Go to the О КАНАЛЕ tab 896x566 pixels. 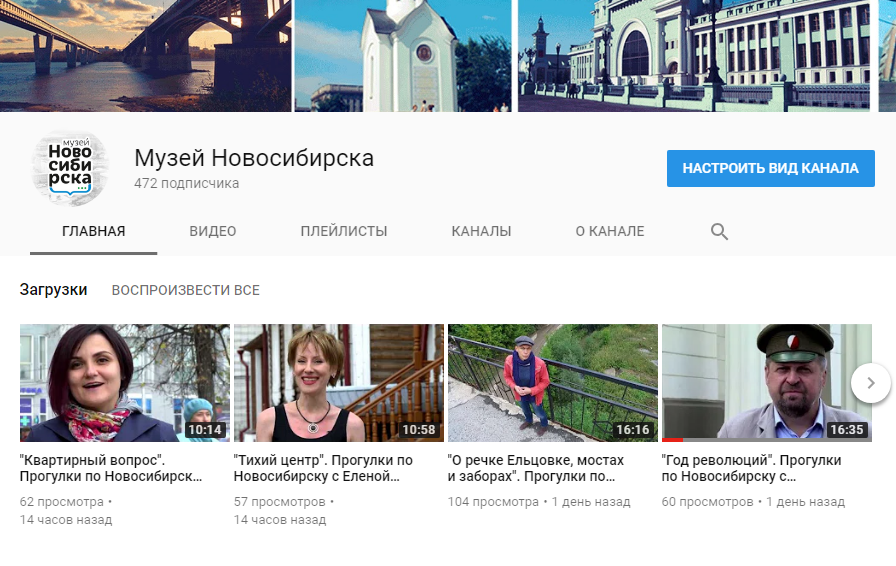coord(609,231)
